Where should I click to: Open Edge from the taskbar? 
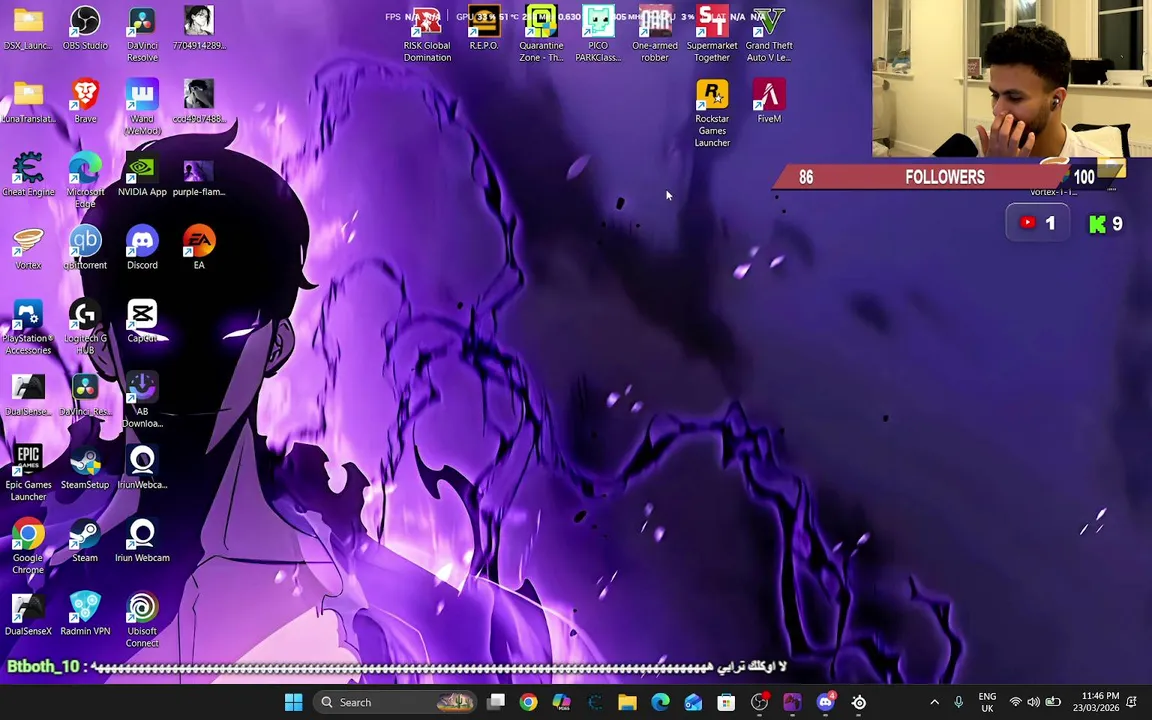click(x=660, y=702)
